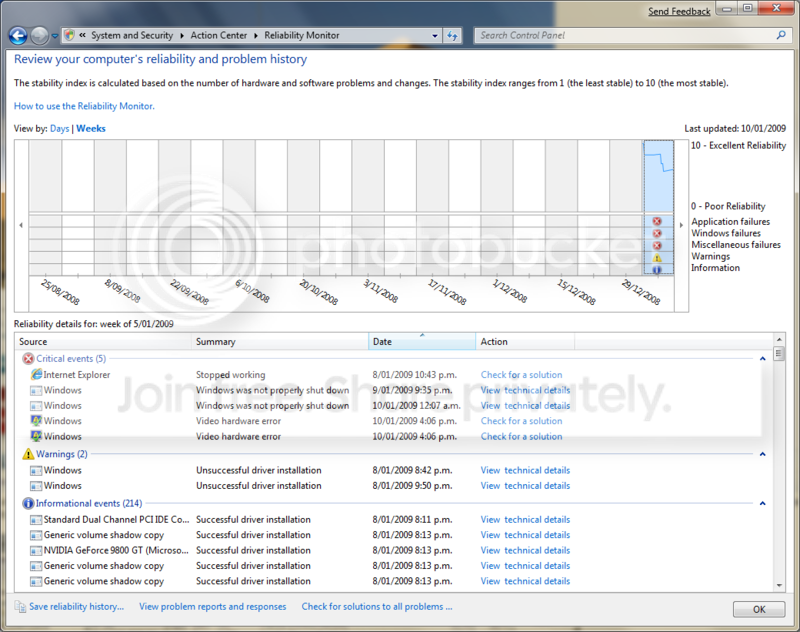View technical details for 9:50 p.m. driver warning

(526, 486)
